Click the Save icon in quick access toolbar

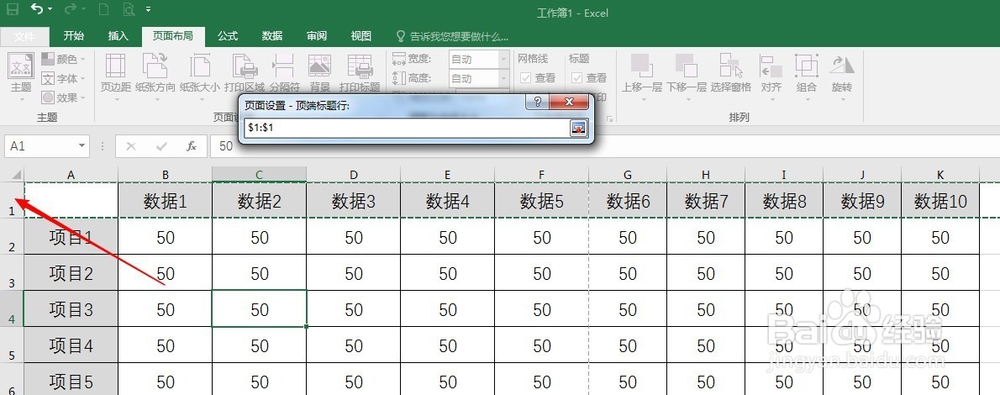pyautogui.click(x=13, y=9)
